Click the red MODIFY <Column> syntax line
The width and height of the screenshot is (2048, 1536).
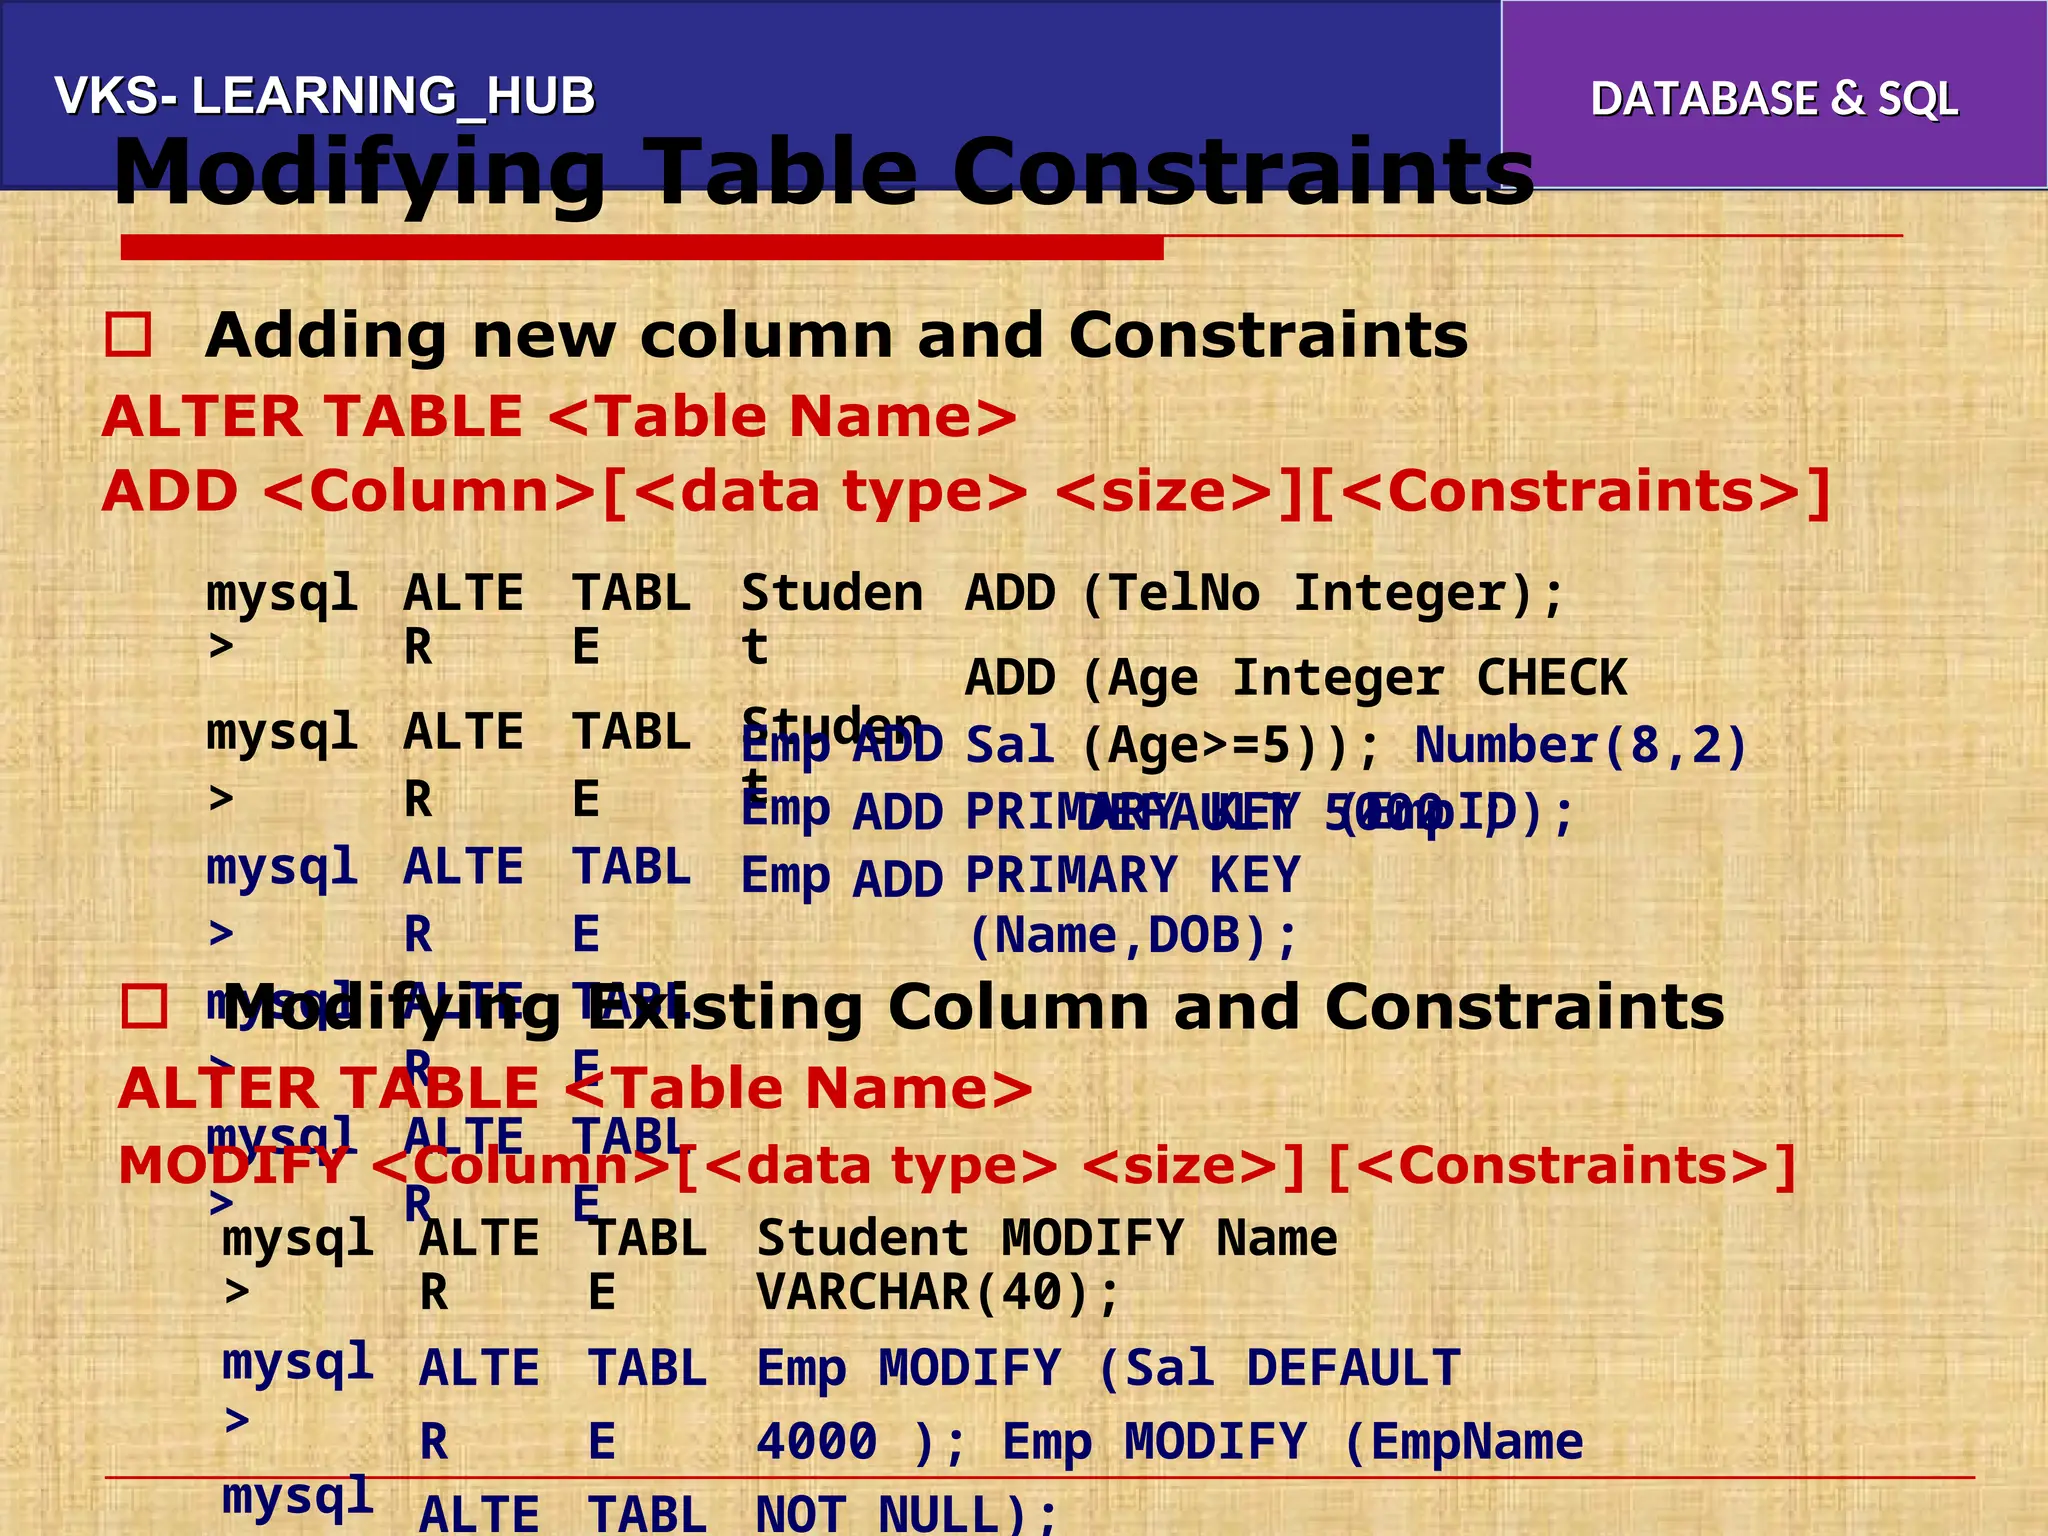click(x=957, y=1166)
